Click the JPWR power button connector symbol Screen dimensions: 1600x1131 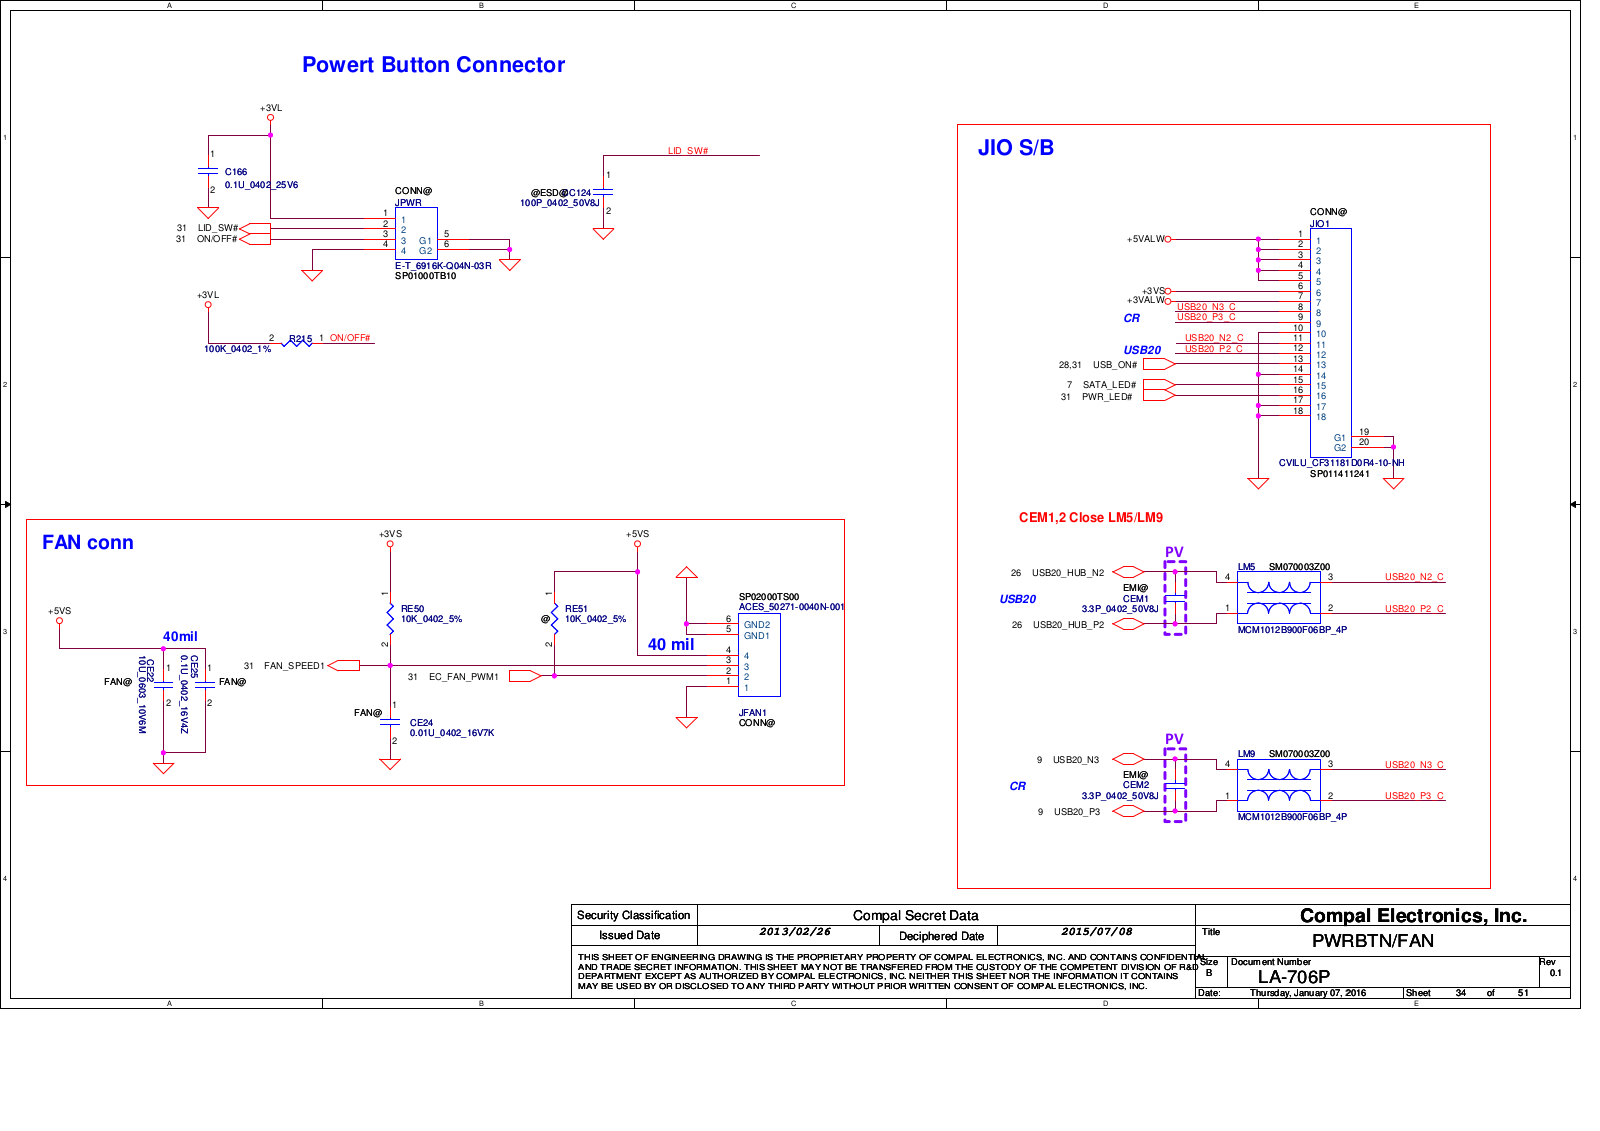pyautogui.click(x=415, y=234)
